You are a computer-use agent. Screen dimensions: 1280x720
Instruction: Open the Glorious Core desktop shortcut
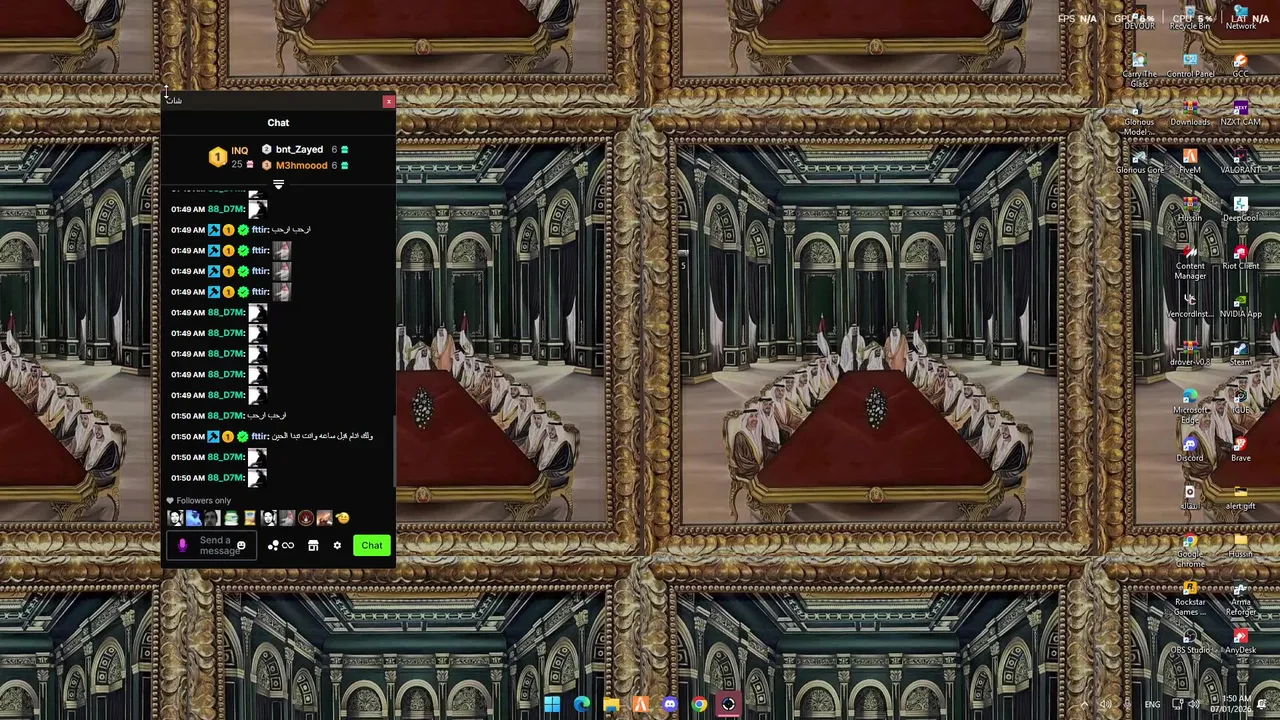point(1139,162)
